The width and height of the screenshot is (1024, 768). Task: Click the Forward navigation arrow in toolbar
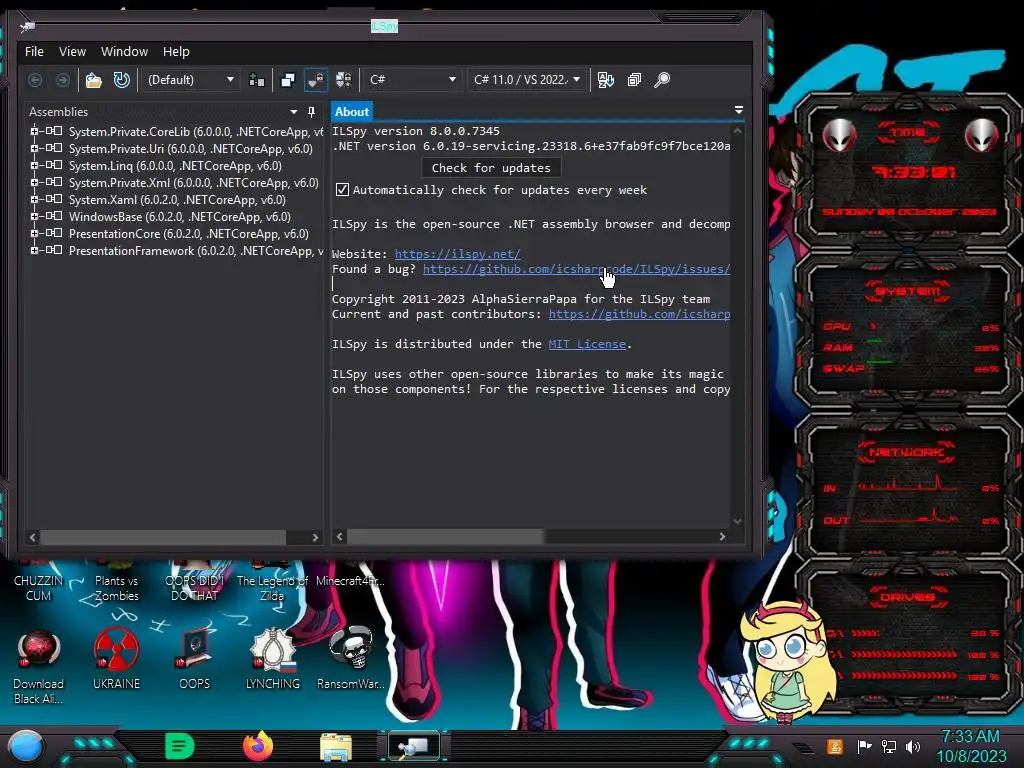(63, 80)
